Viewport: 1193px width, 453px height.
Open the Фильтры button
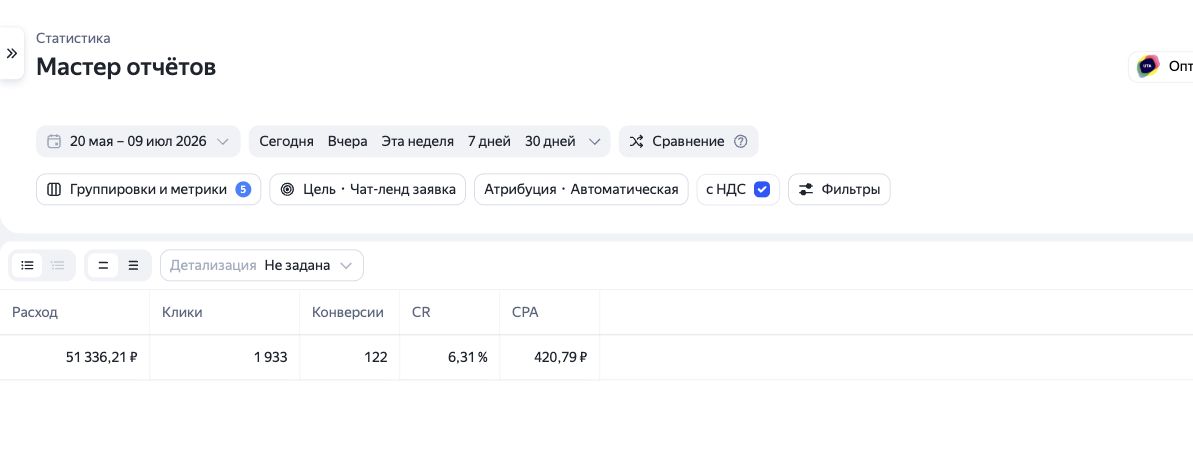[839, 190]
